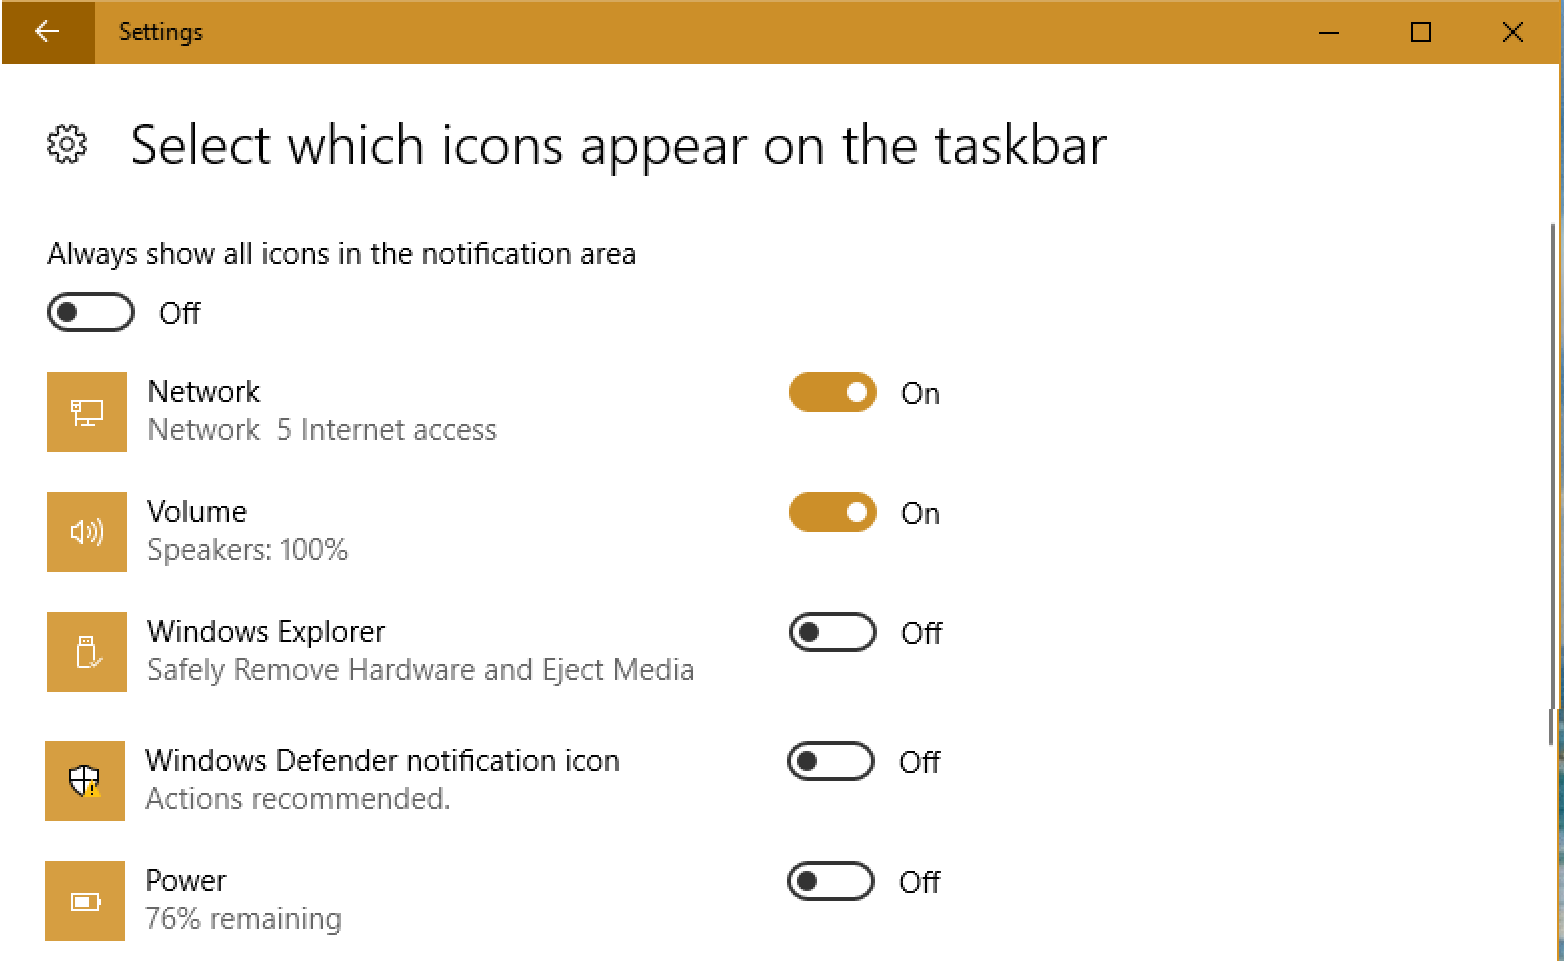This screenshot has height=961, width=1564.
Task: Click the Network 5 Internet access label
Action: (322, 430)
